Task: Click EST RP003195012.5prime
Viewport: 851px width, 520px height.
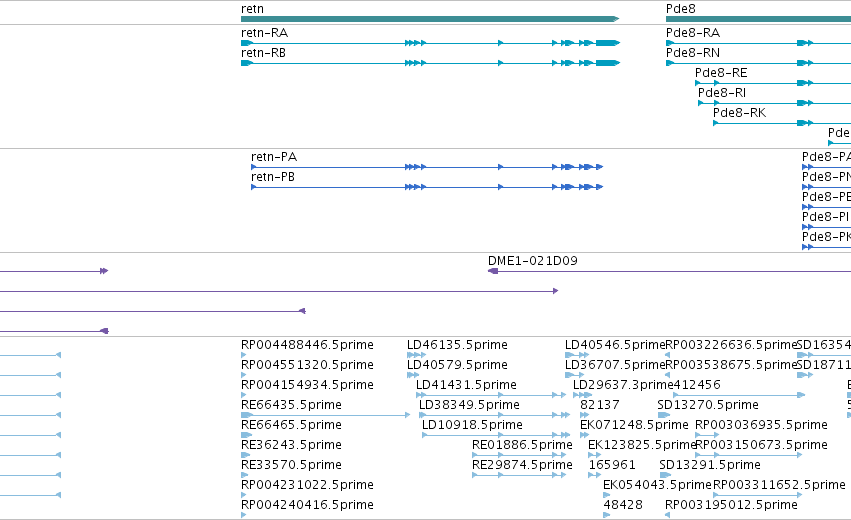Action: point(731,505)
